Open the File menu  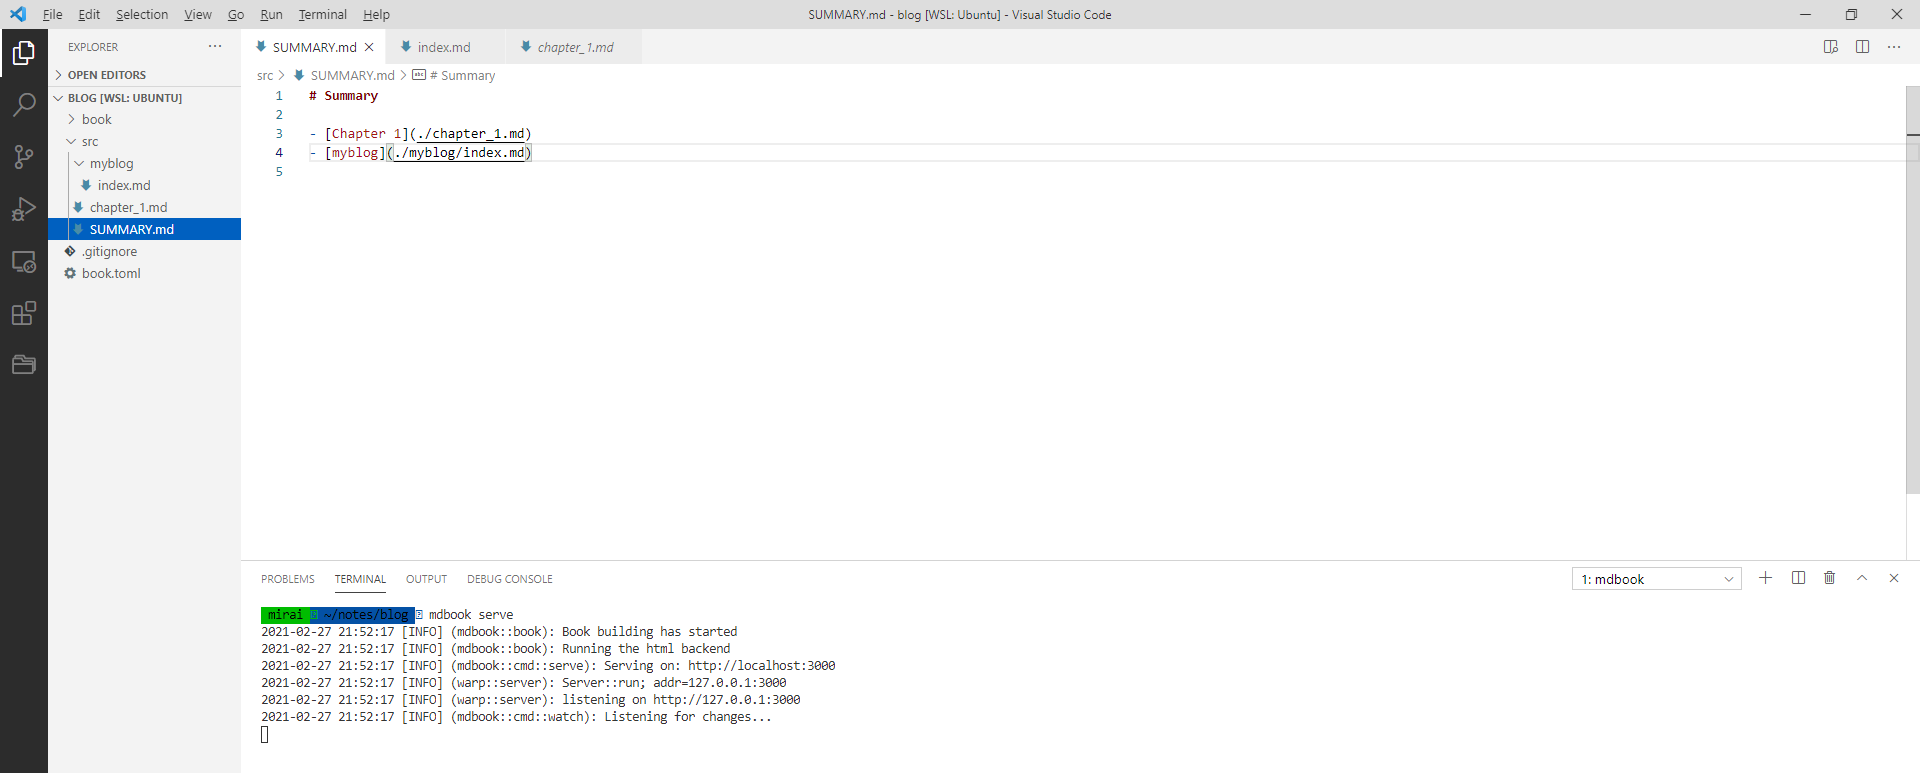coord(53,15)
